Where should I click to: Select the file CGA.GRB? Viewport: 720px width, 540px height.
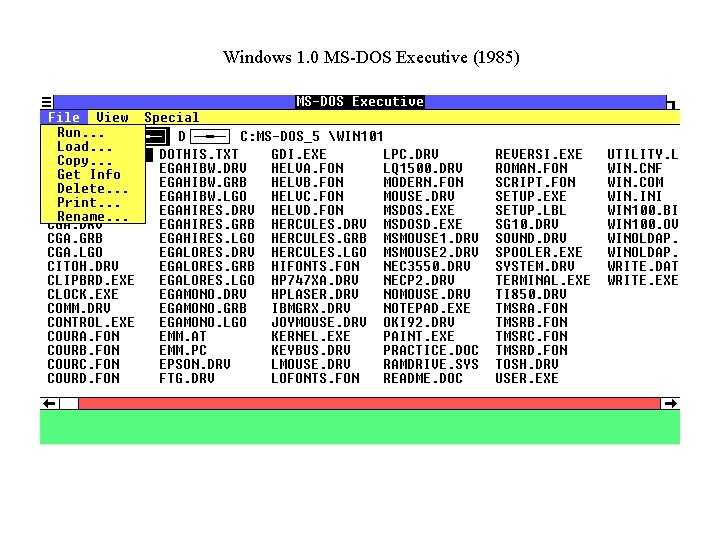point(75,238)
